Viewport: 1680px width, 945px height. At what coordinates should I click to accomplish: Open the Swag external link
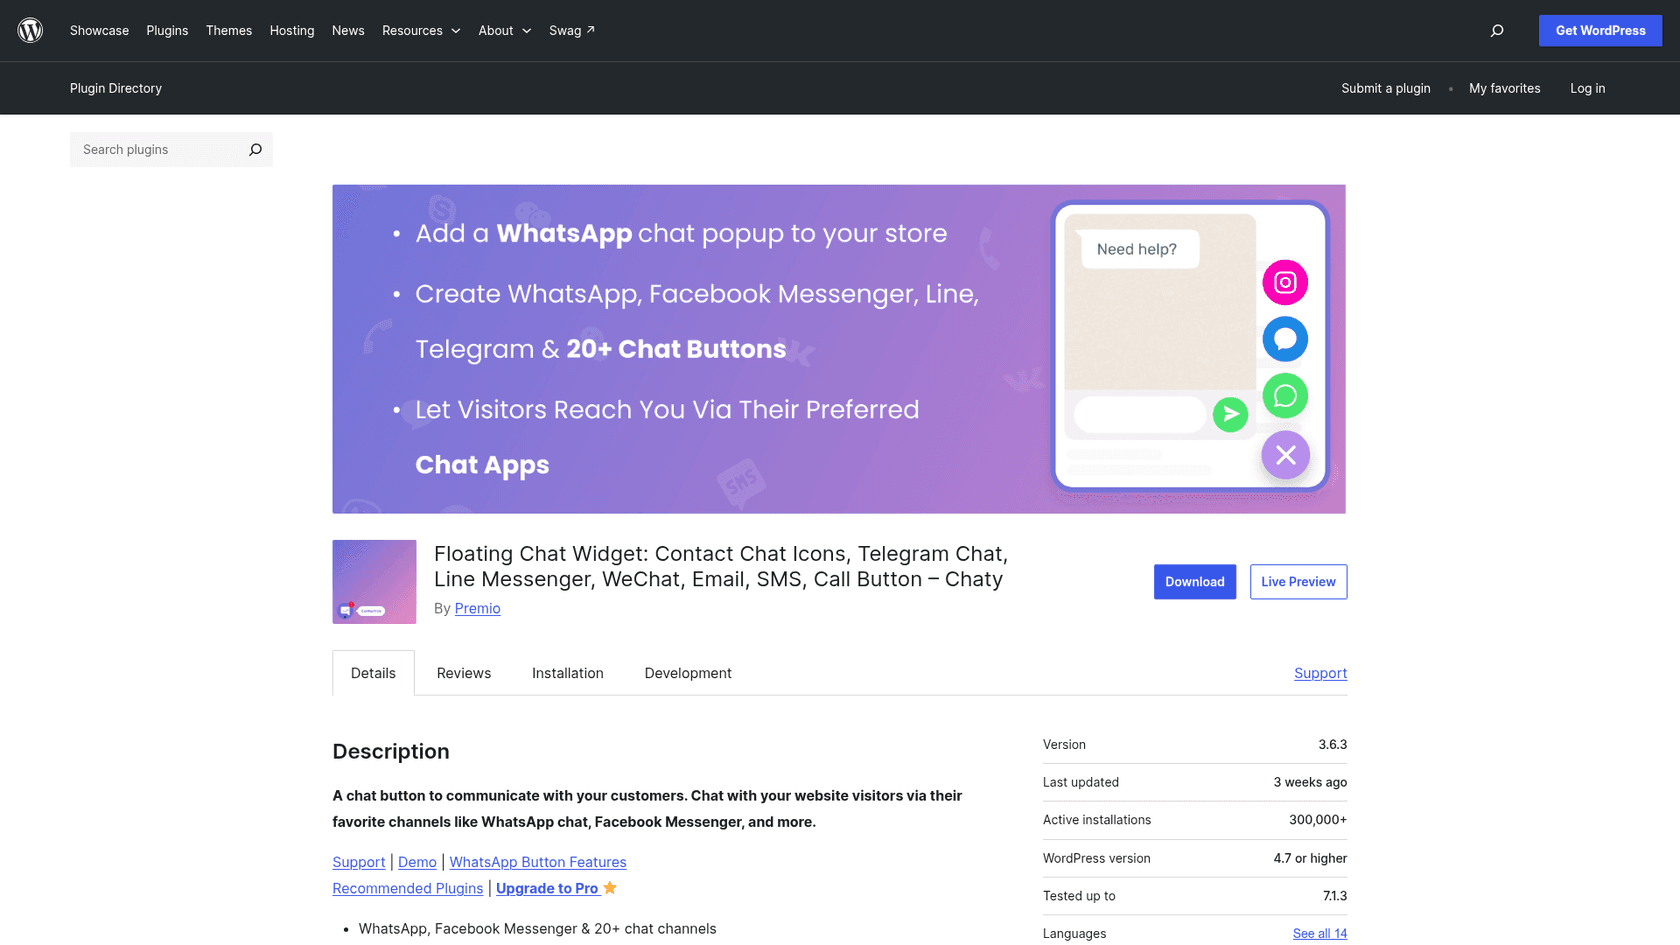[572, 31]
